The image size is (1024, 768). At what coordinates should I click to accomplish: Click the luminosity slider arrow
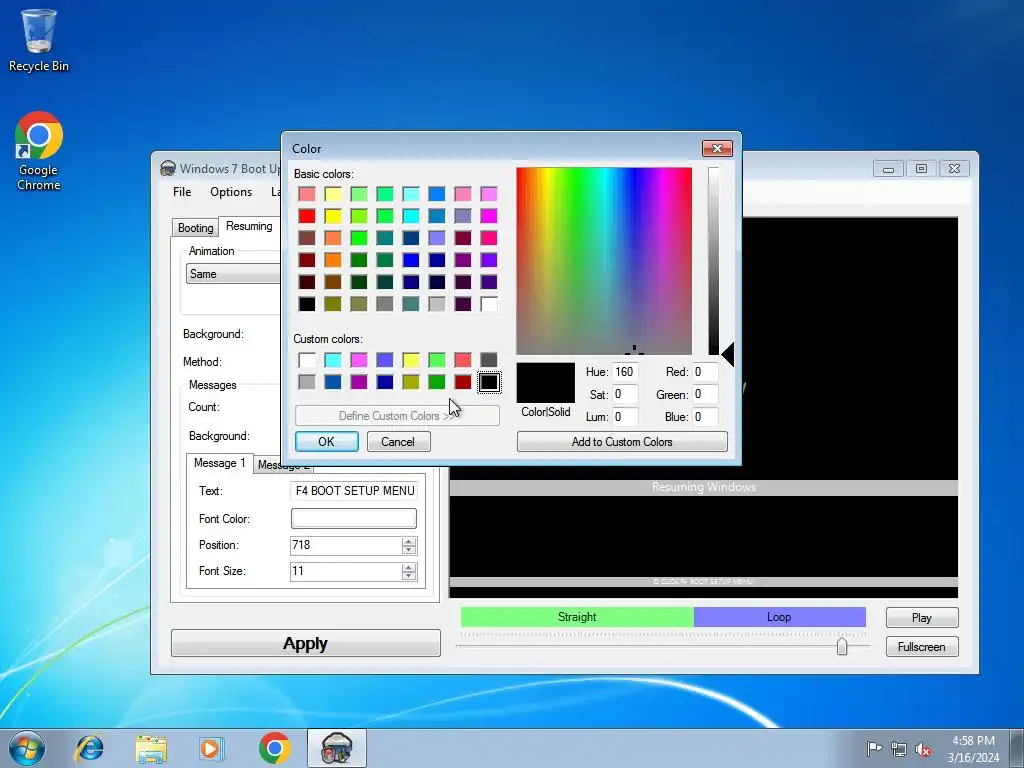click(728, 355)
